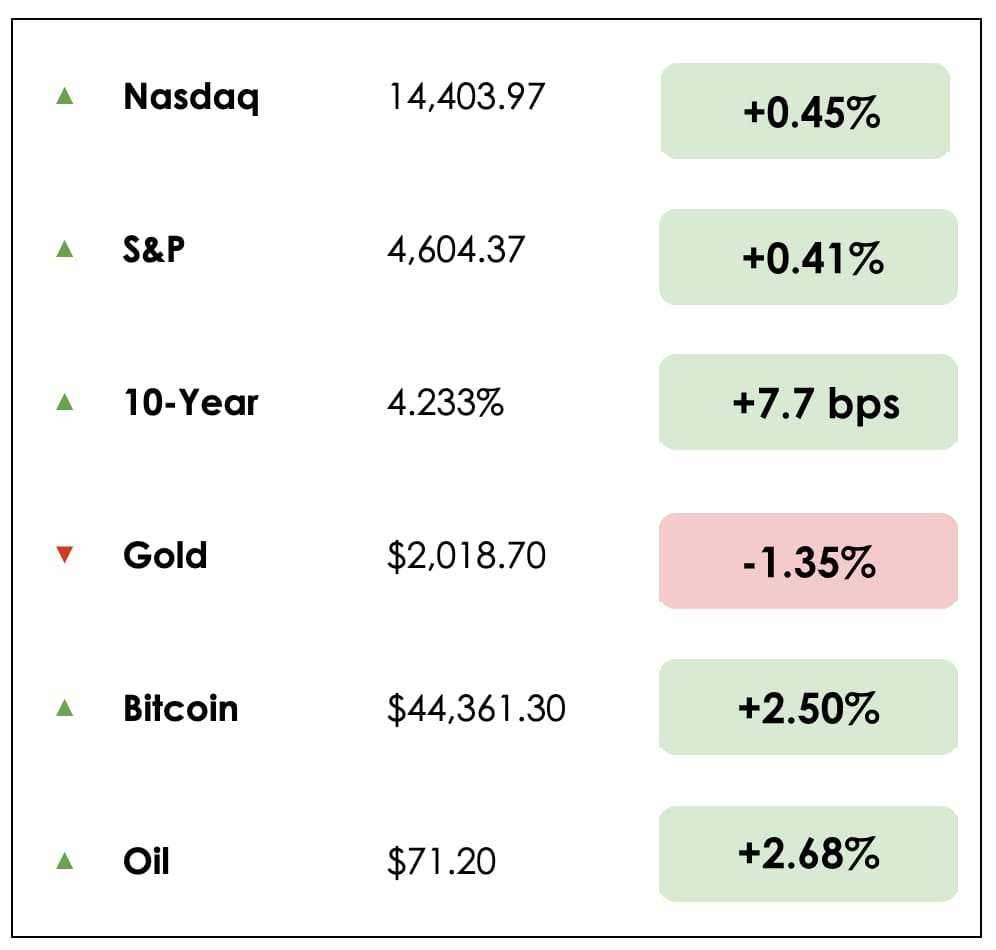The width and height of the screenshot is (996, 950).
Task: Select the Bitcoin +2.50% change badge
Action: 808,707
